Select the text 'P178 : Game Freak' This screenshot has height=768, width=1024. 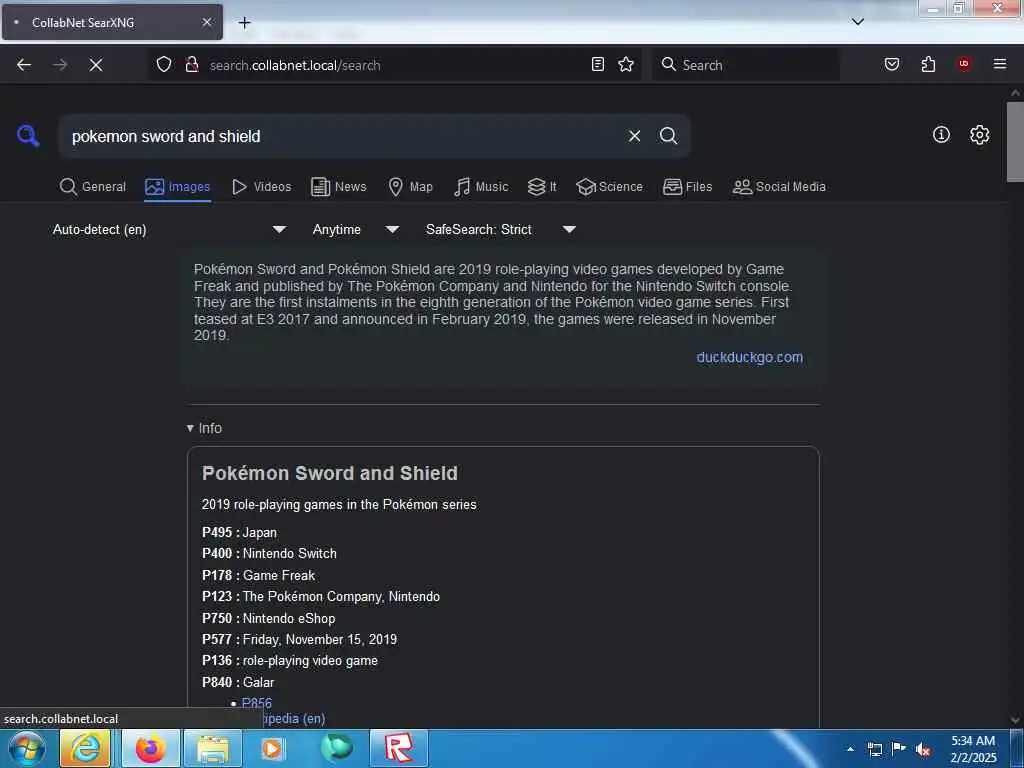coord(259,575)
